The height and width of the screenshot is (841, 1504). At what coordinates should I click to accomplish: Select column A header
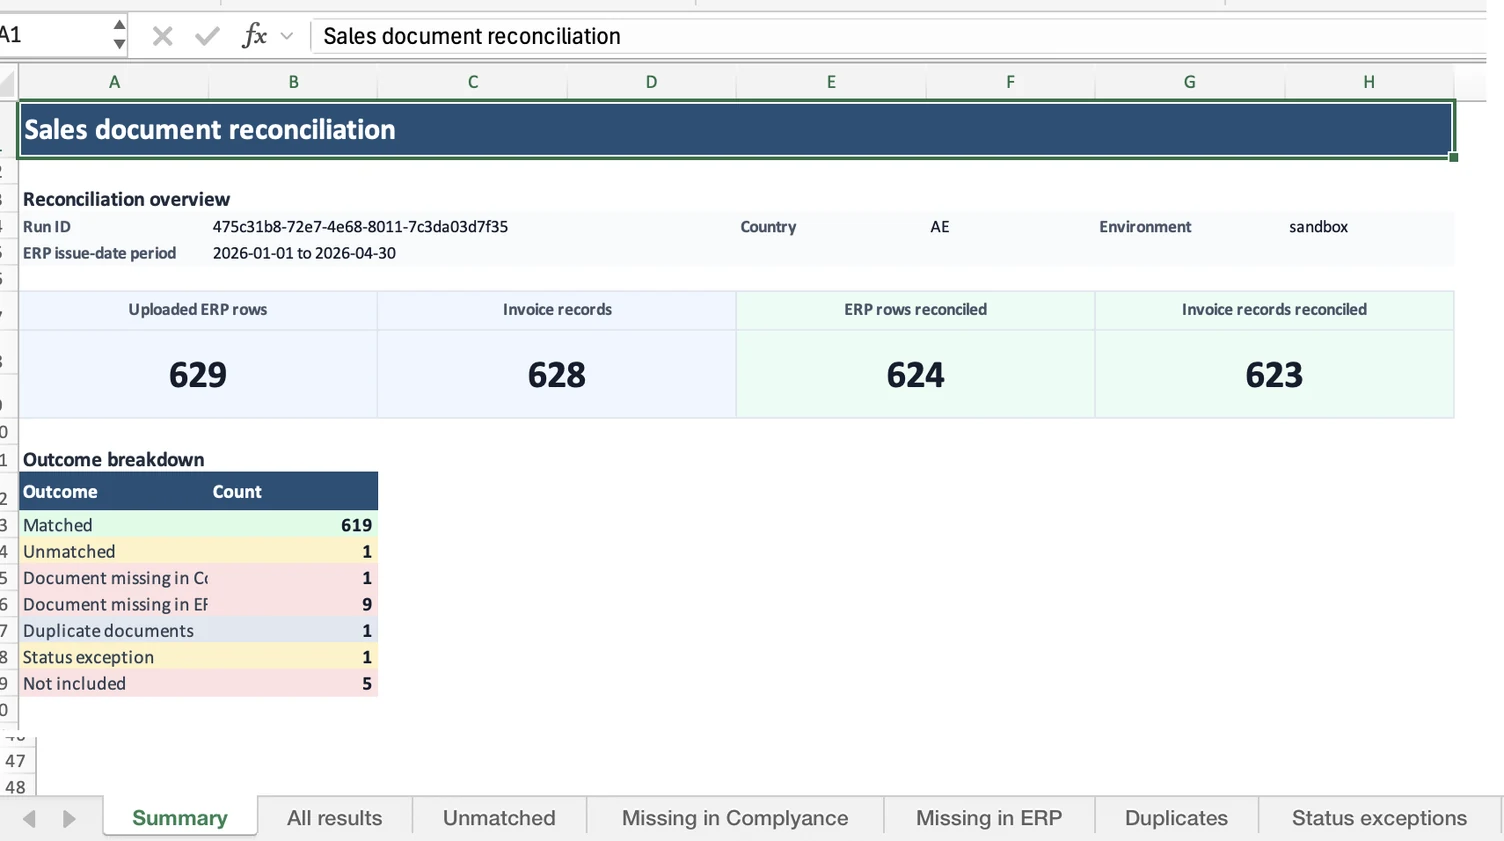114,82
